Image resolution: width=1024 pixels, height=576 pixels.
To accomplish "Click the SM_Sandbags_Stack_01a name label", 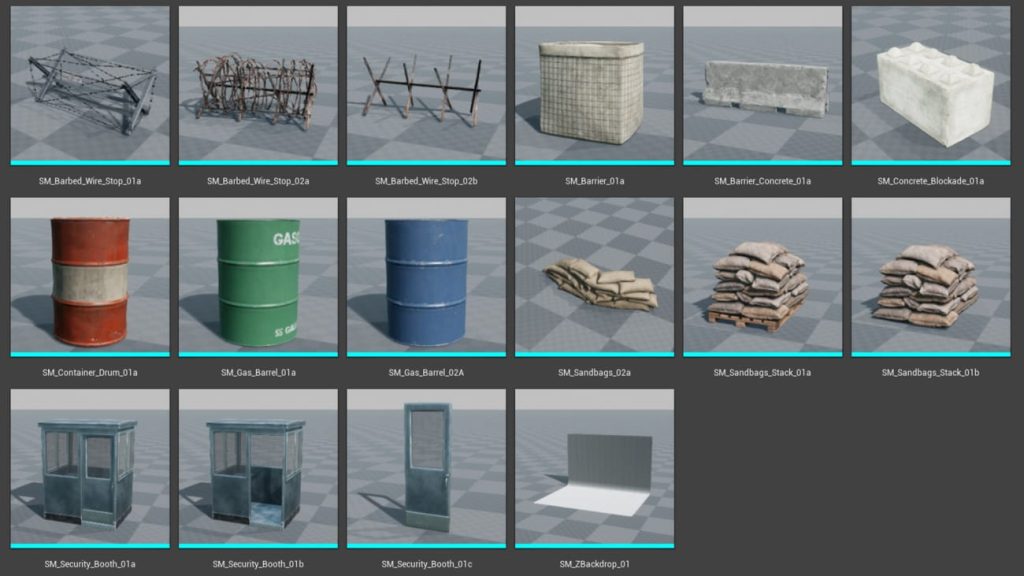I will click(763, 373).
